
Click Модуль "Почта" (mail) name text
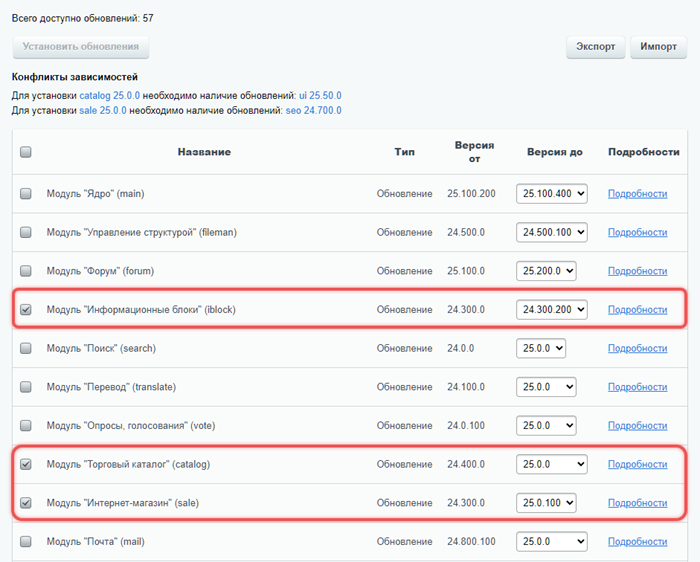pos(96,541)
